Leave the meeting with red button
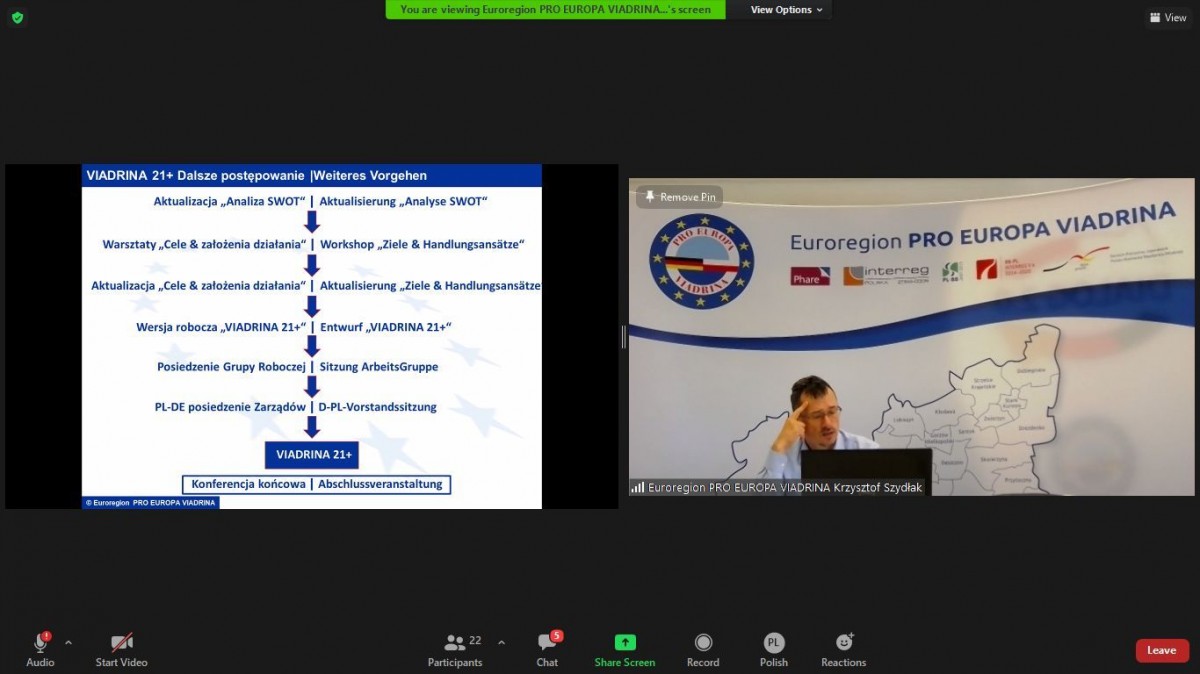The width and height of the screenshot is (1200, 674). (1162, 650)
